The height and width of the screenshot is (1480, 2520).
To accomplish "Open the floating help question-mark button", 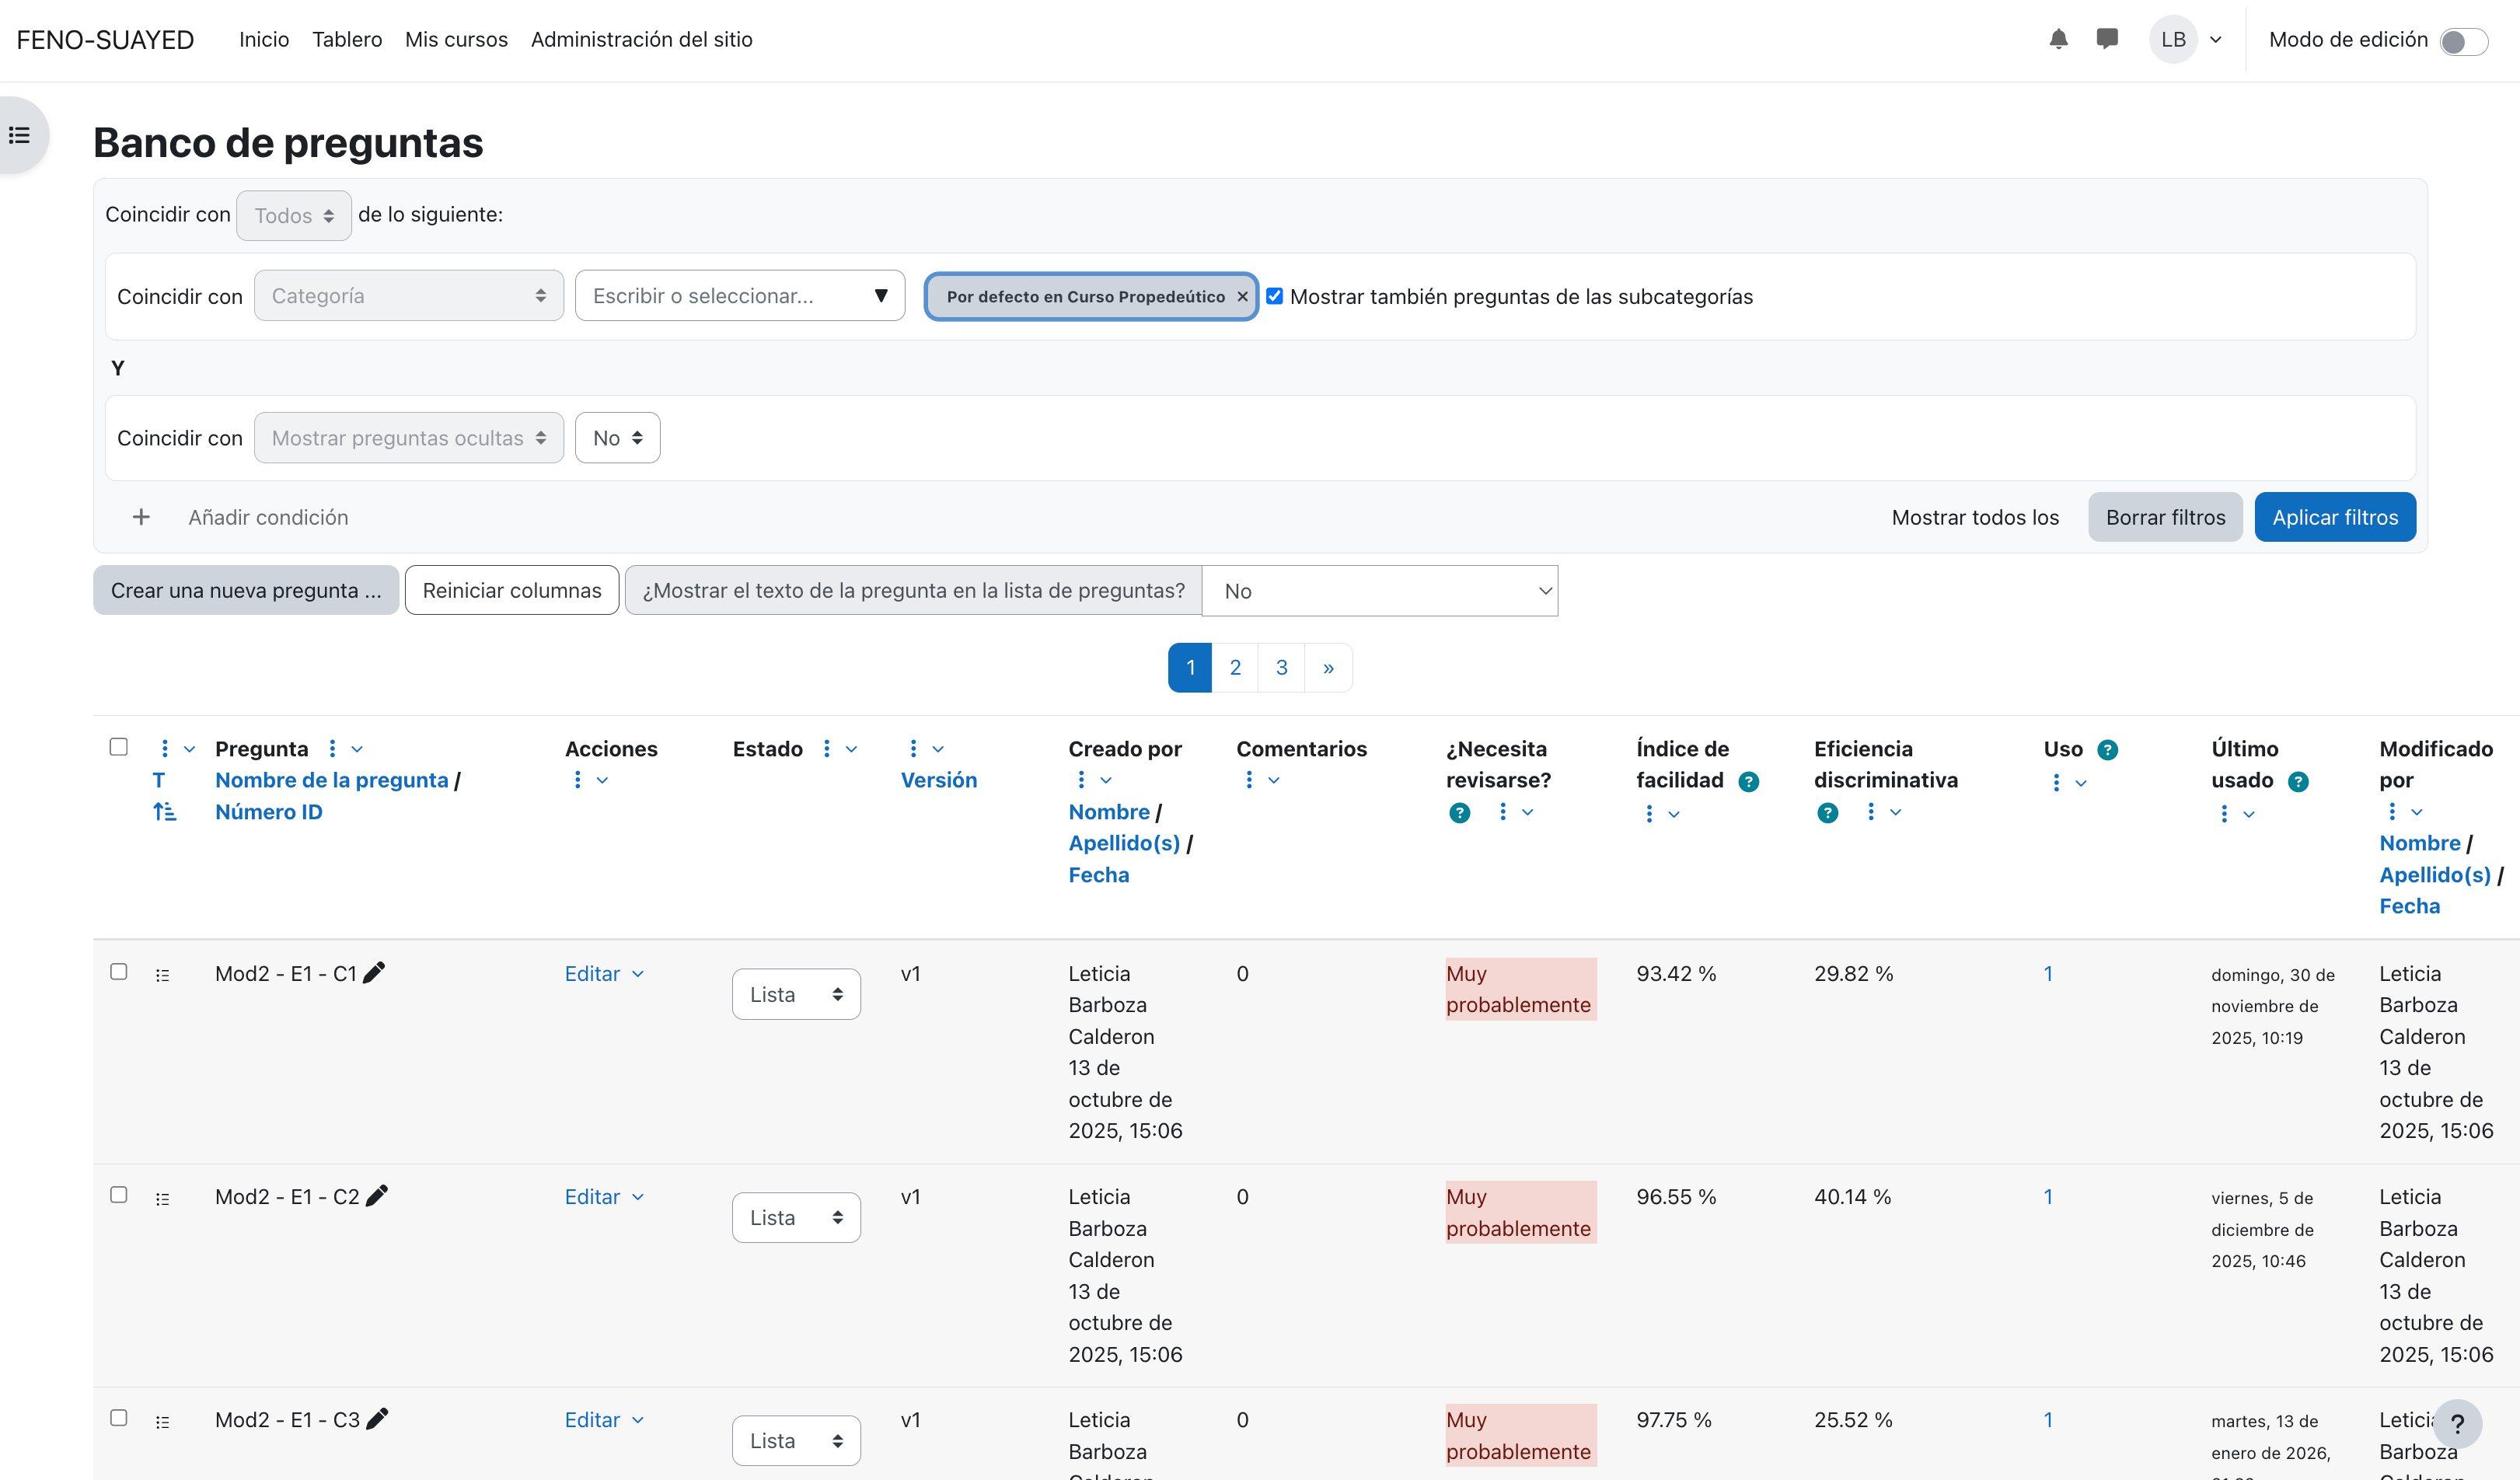I will pyautogui.click(x=2456, y=1423).
